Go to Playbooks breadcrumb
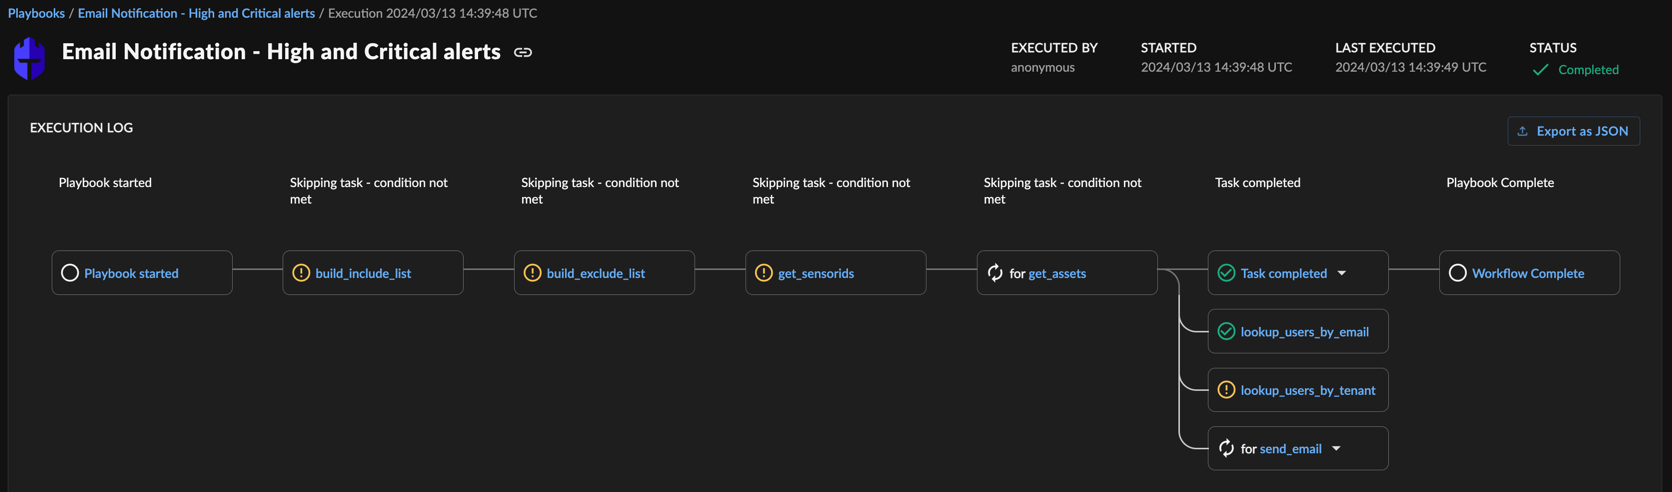Viewport: 1672px width, 492px height. coord(36,13)
